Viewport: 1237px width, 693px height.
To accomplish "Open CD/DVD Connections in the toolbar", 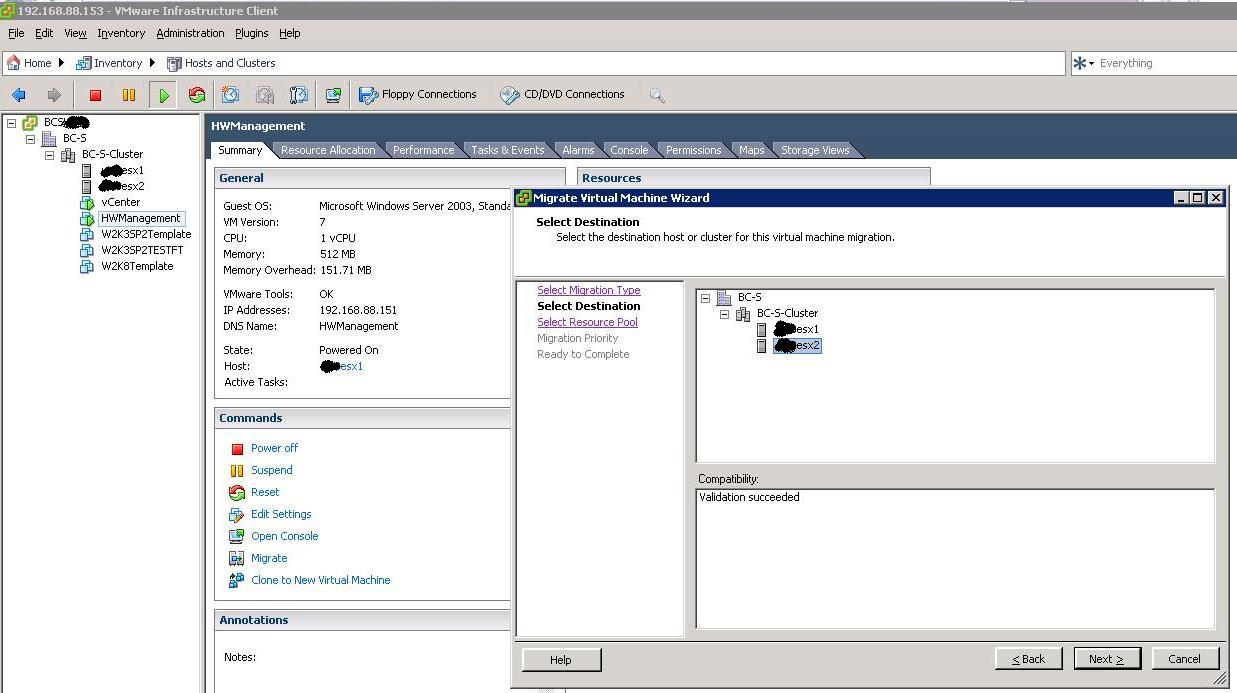I will point(563,95).
